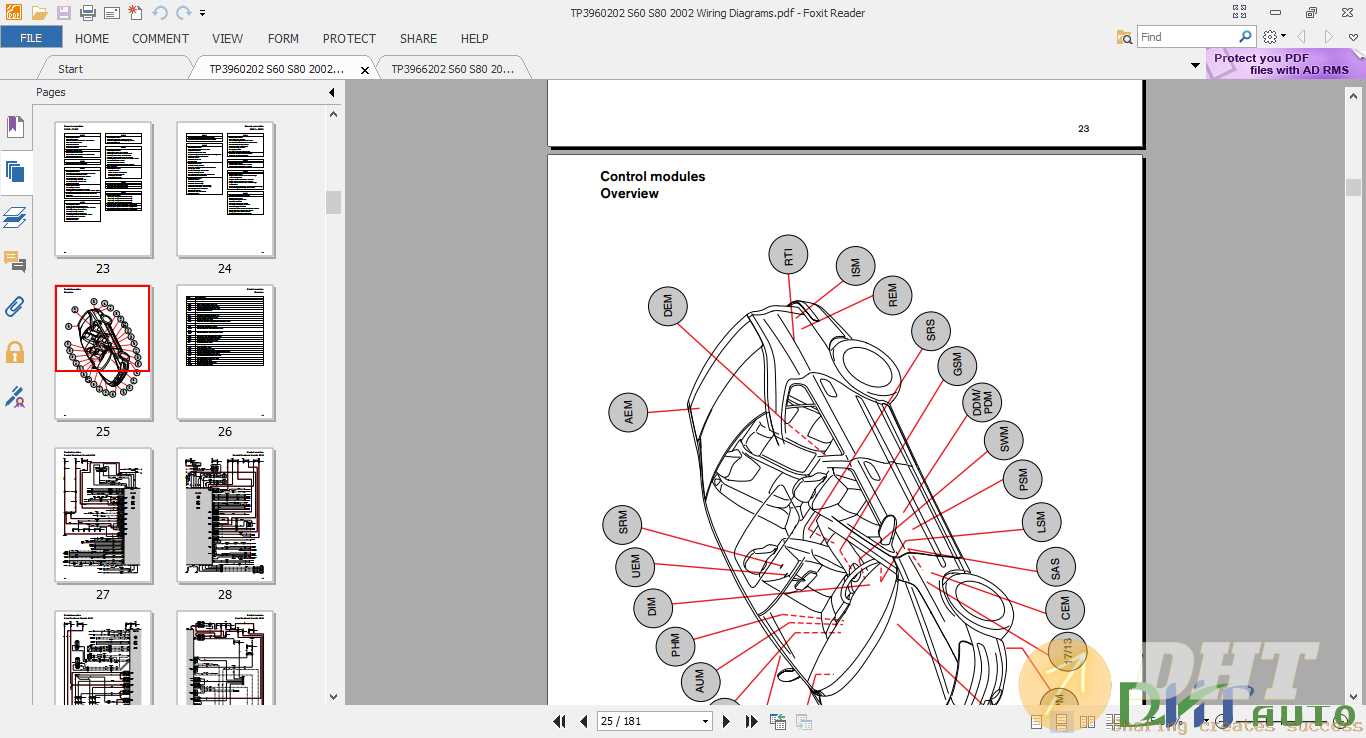Switch to the HOME ribbon tab
This screenshot has height=738, width=1366.
(x=92, y=38)
